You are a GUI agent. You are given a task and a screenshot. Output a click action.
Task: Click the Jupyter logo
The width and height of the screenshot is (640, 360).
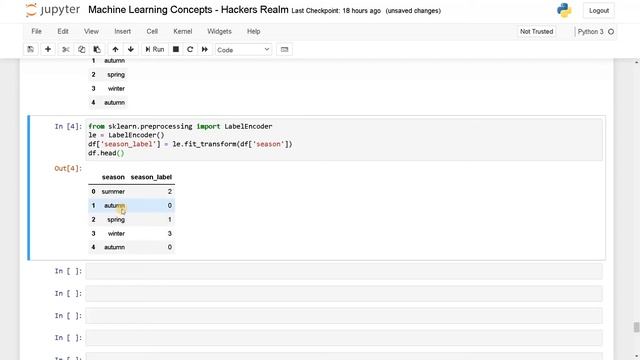pos(53,10)
